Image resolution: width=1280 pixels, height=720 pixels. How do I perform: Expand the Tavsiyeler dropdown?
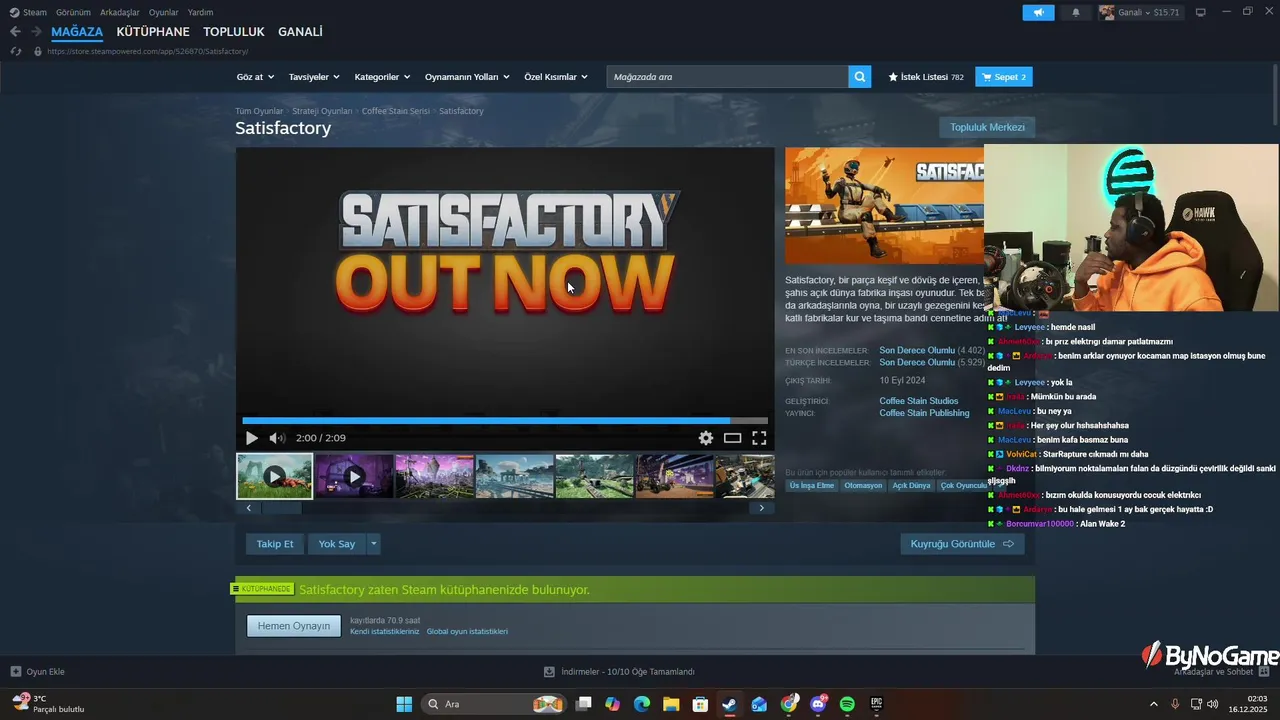point(314,77)
